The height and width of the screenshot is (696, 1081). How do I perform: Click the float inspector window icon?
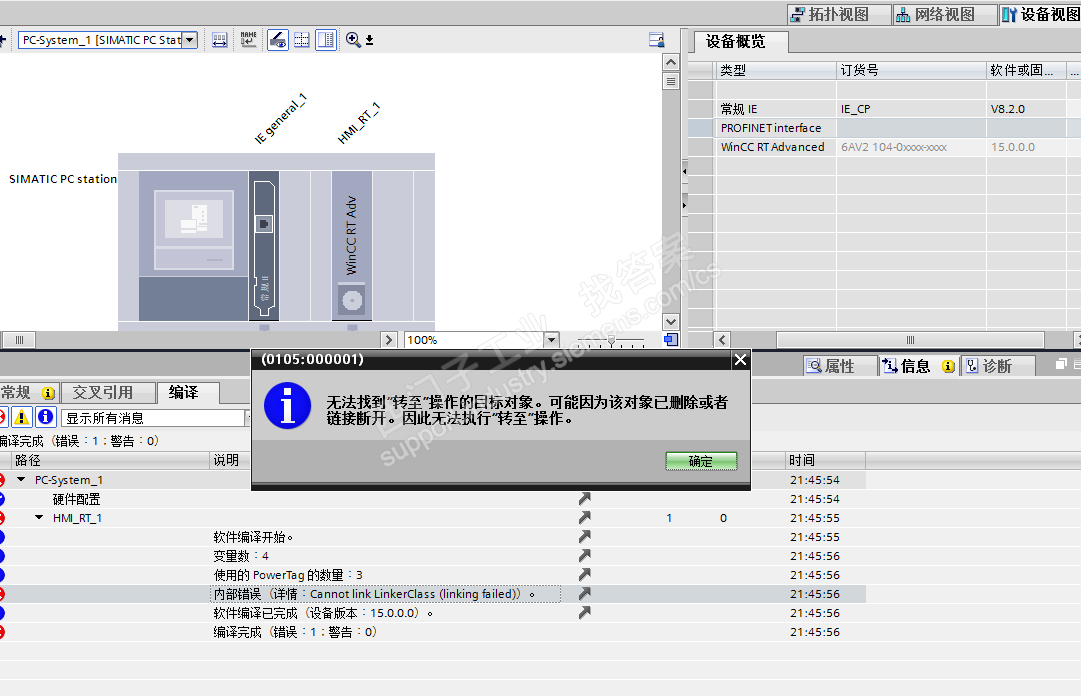pos(1061,364)
